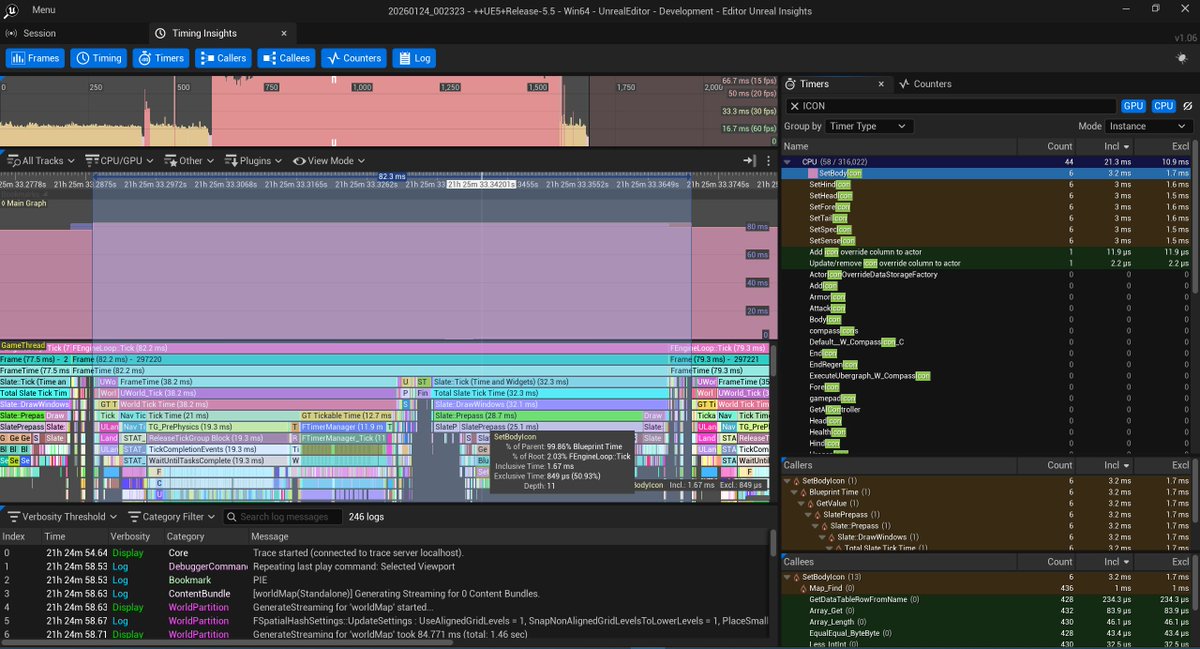Open the Other tracks dropdown
Image resolution: width=1200 pixels, height=649 pixels.
click(190, 160)
